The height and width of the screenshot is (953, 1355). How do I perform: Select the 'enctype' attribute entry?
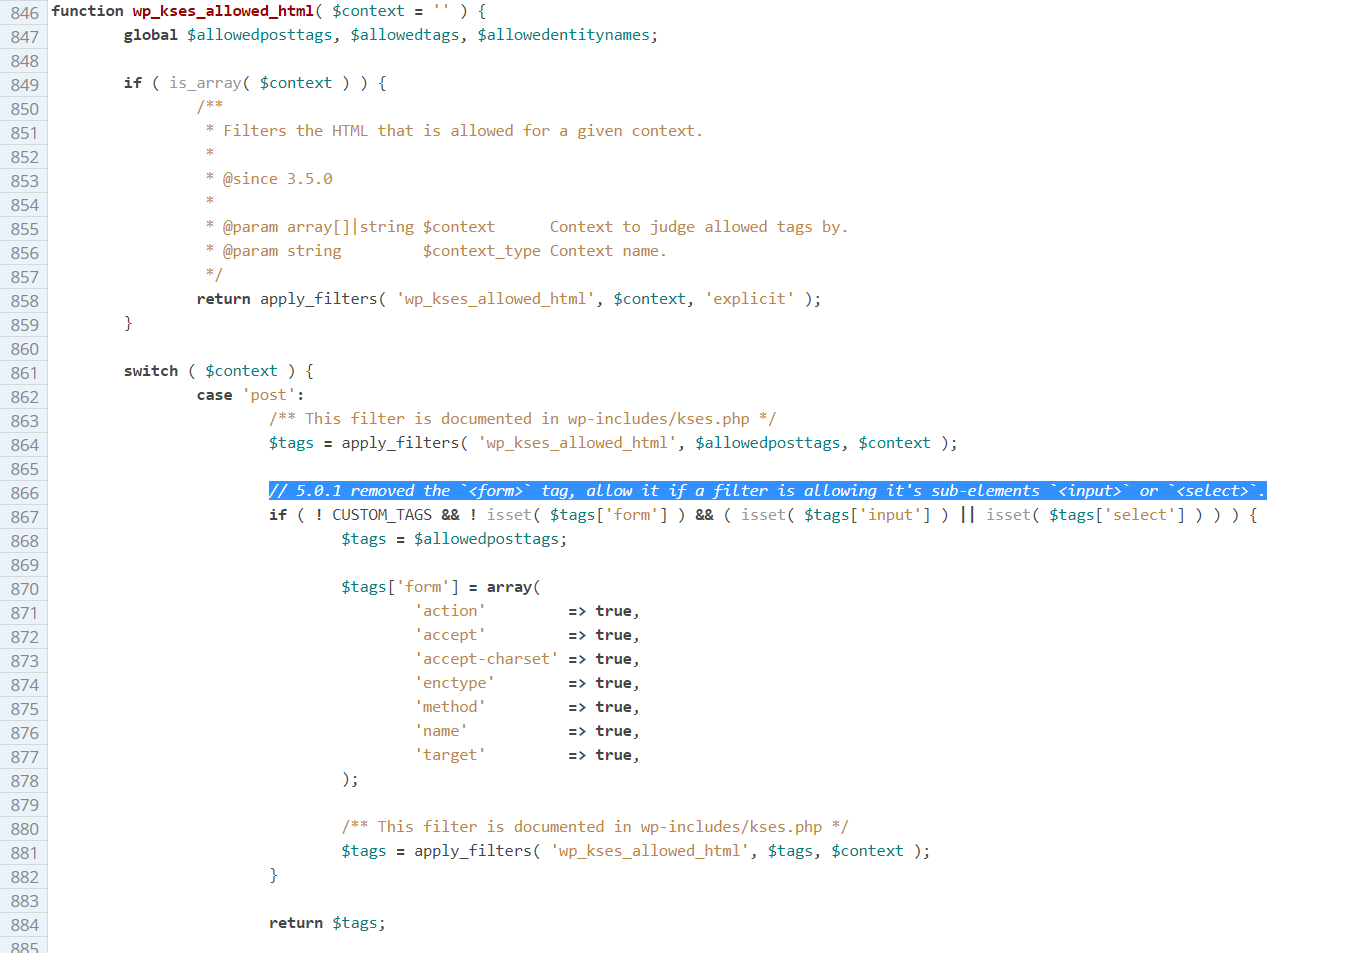pos(455,682)
